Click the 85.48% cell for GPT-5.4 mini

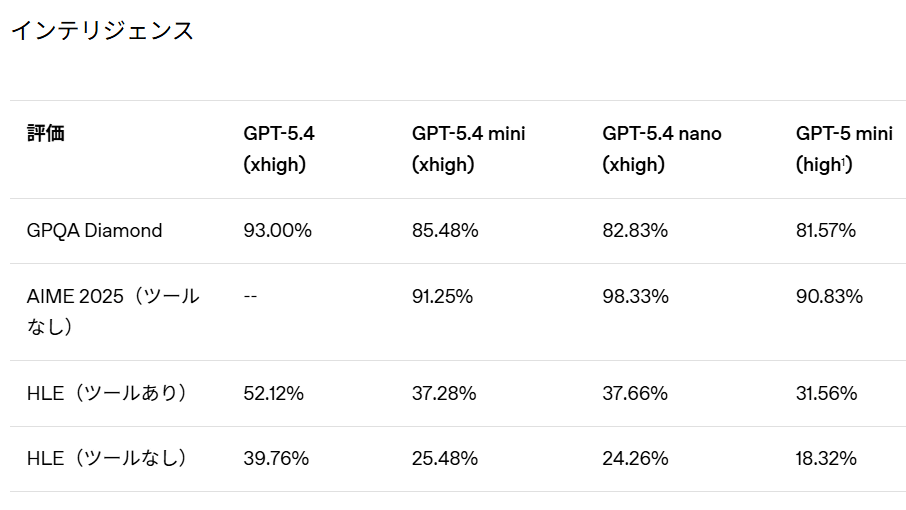[445, 231]
